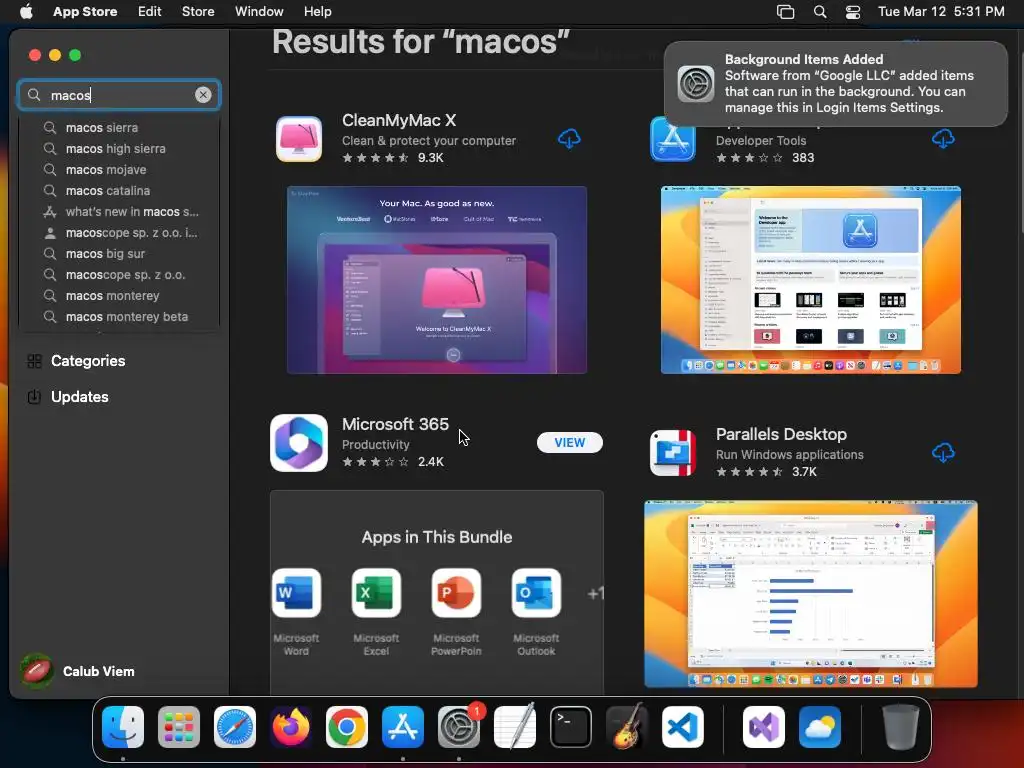The width and height of the screenshot is (1024, 768).
Task: Launch Visual Studio Code from the Dock
Action: click(x=682, y=727)
